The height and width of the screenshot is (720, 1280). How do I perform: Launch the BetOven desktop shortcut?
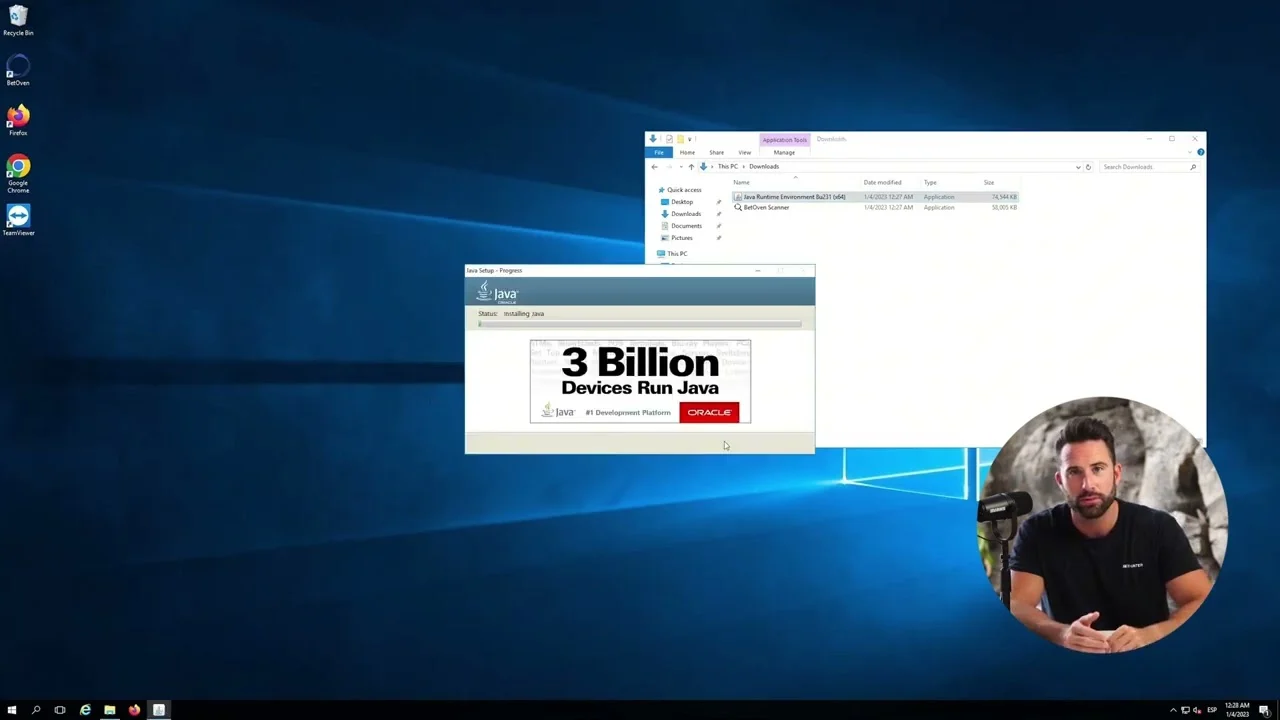point(18,70)
